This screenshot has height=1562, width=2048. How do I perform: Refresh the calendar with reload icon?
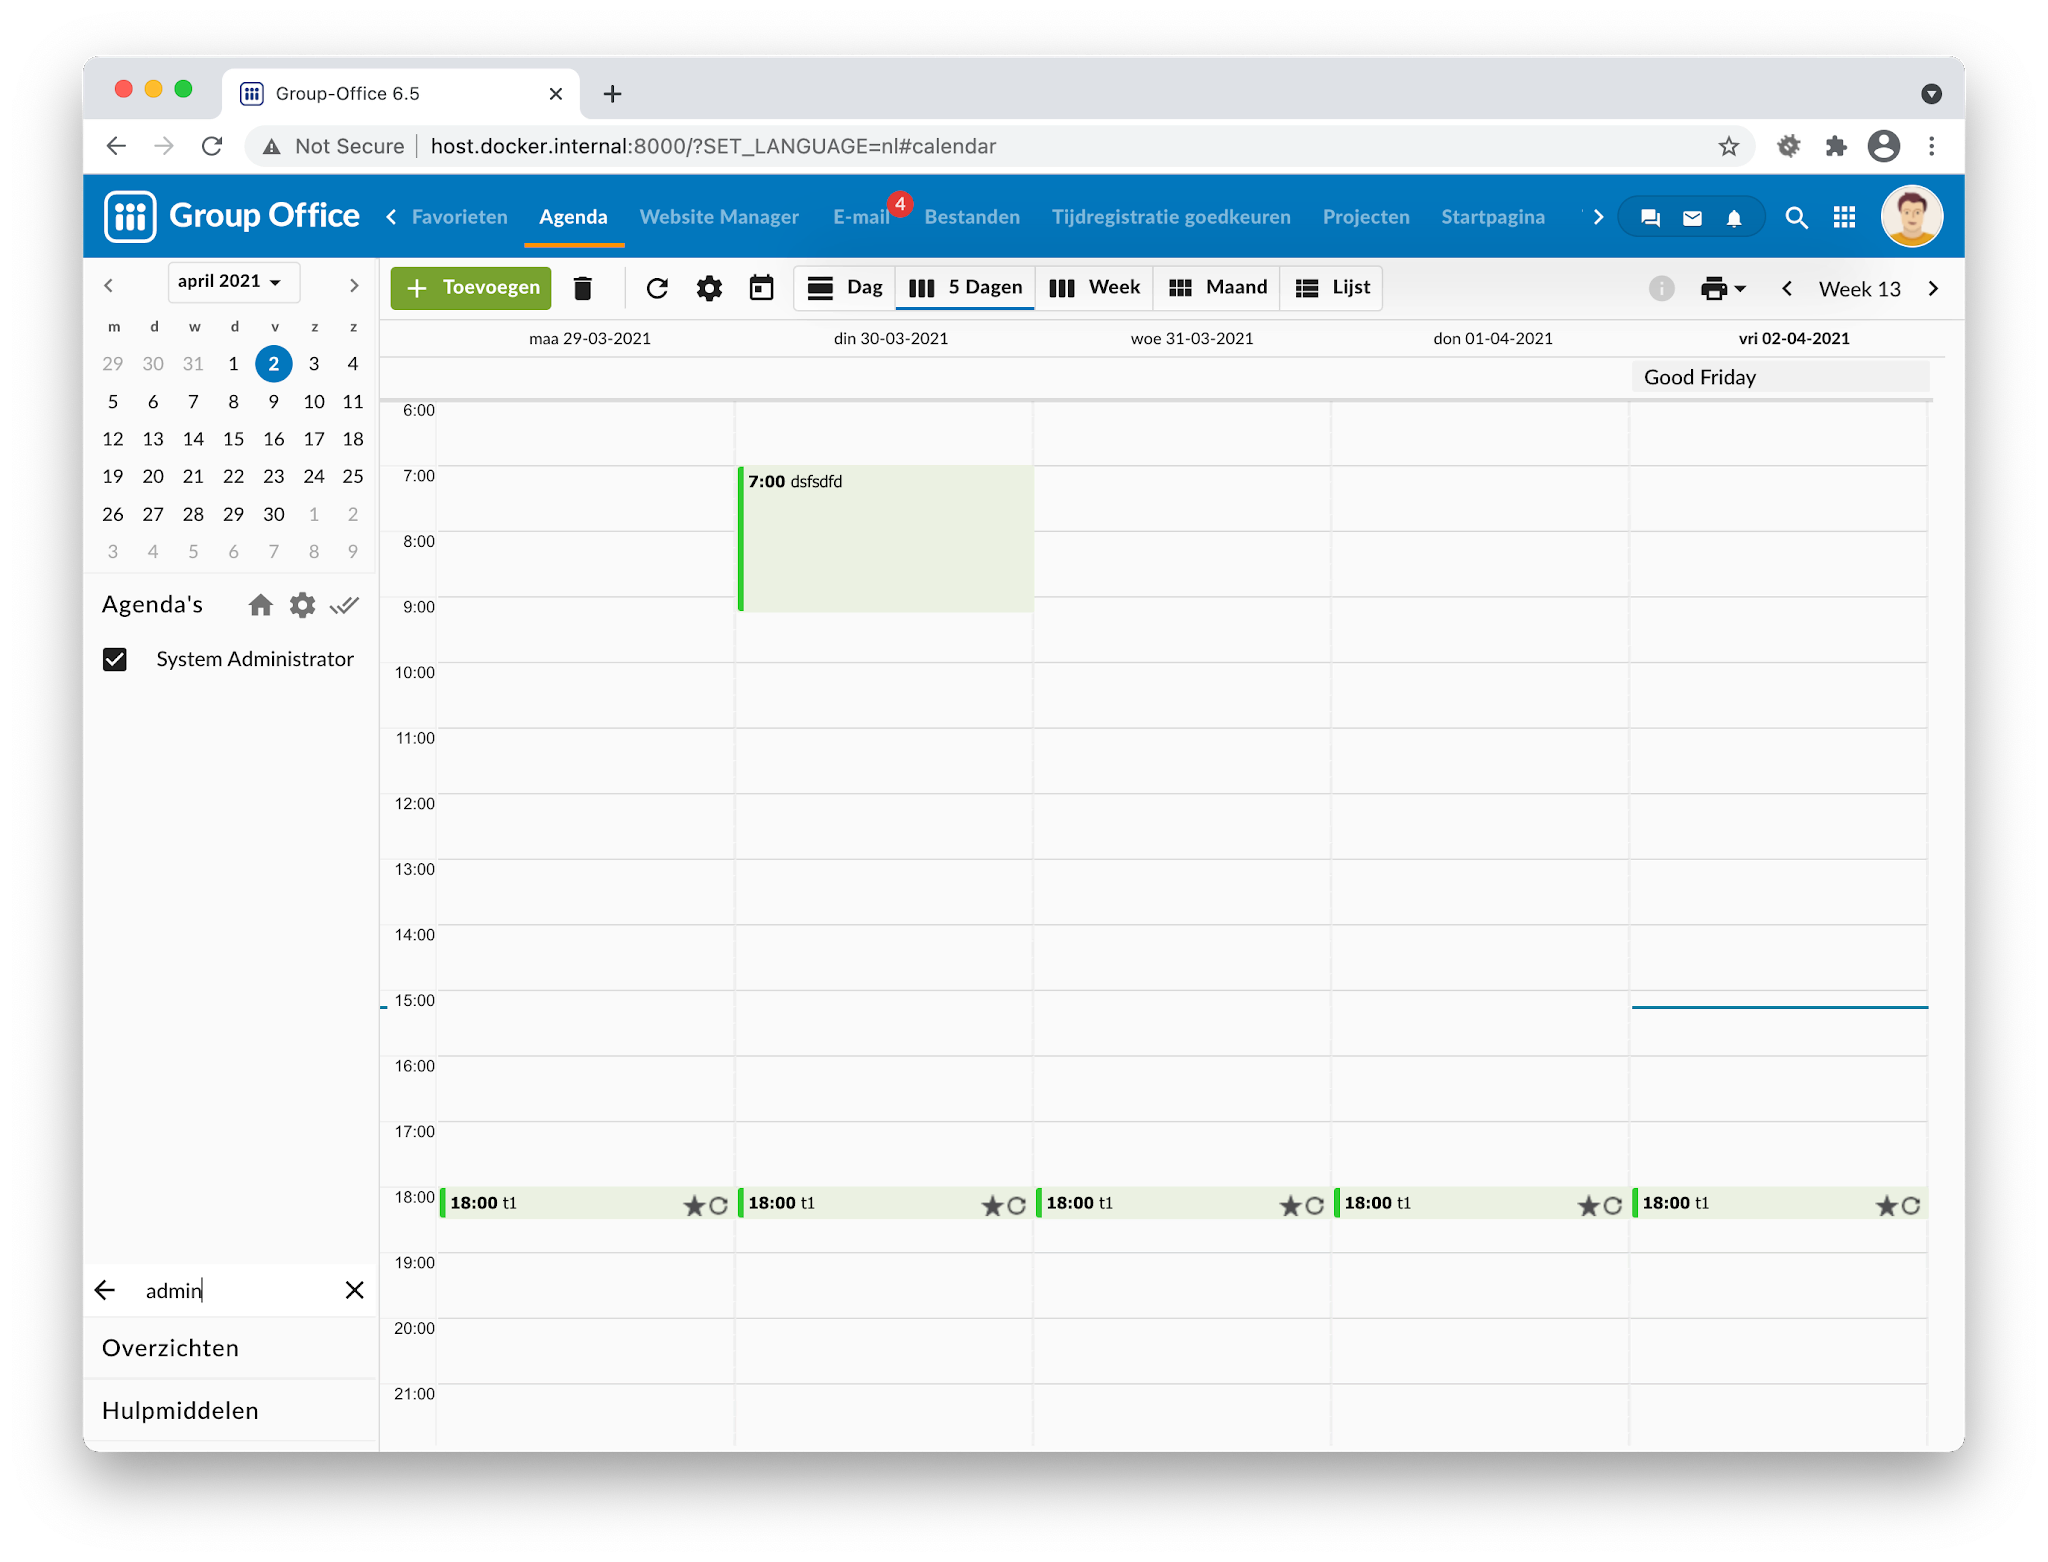657,289
